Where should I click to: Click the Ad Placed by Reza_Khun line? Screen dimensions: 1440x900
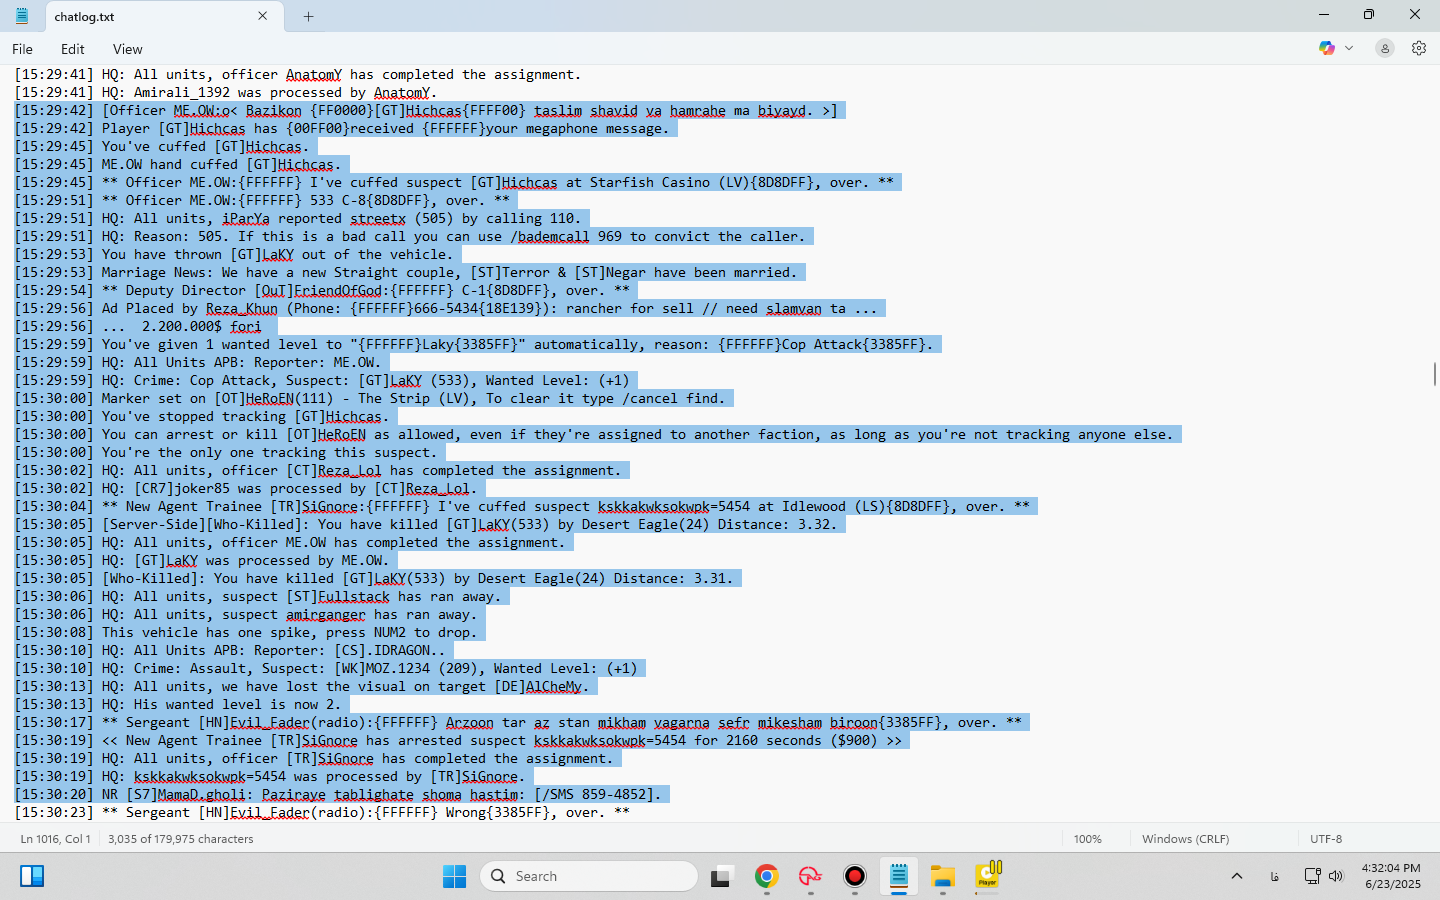pyautogui.click(x=446, y=308)
